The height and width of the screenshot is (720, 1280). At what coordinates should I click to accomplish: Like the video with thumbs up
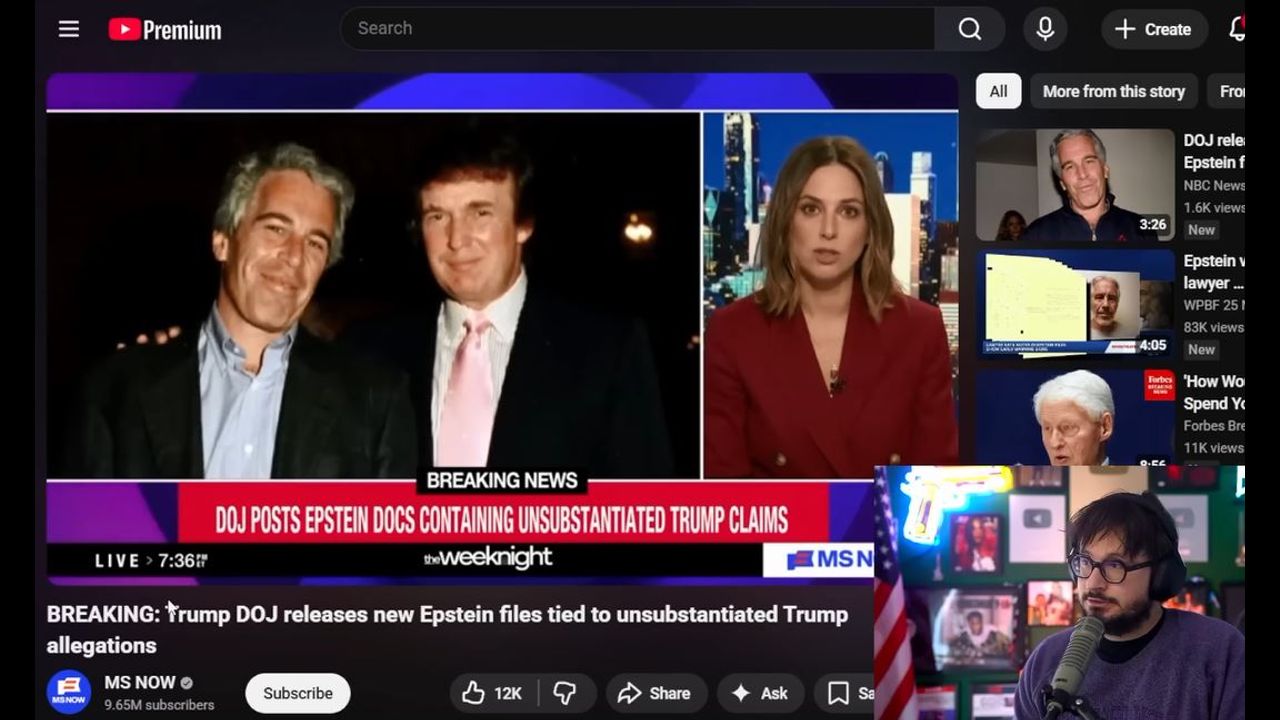(x=493, y=693)
